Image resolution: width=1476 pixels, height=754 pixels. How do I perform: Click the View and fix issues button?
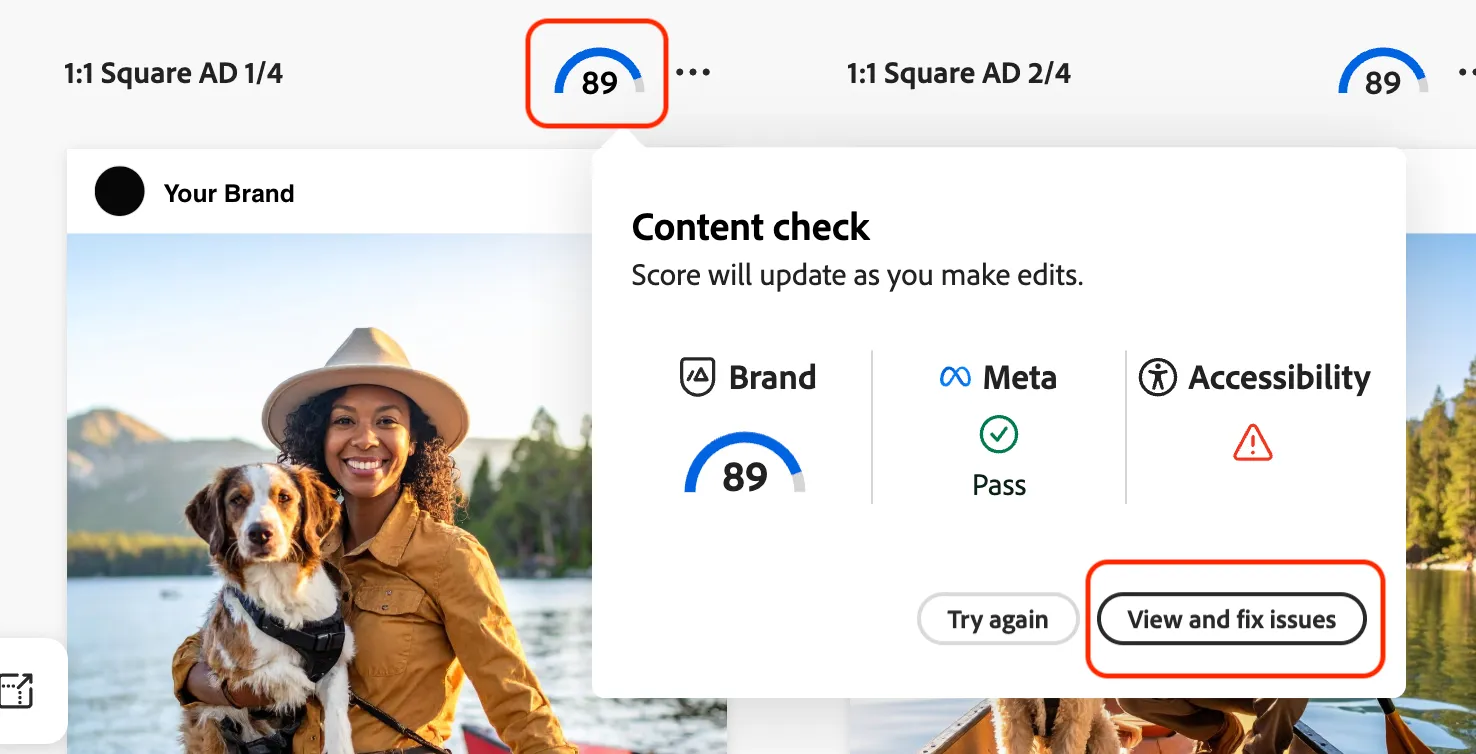(x=1231, y=620)
